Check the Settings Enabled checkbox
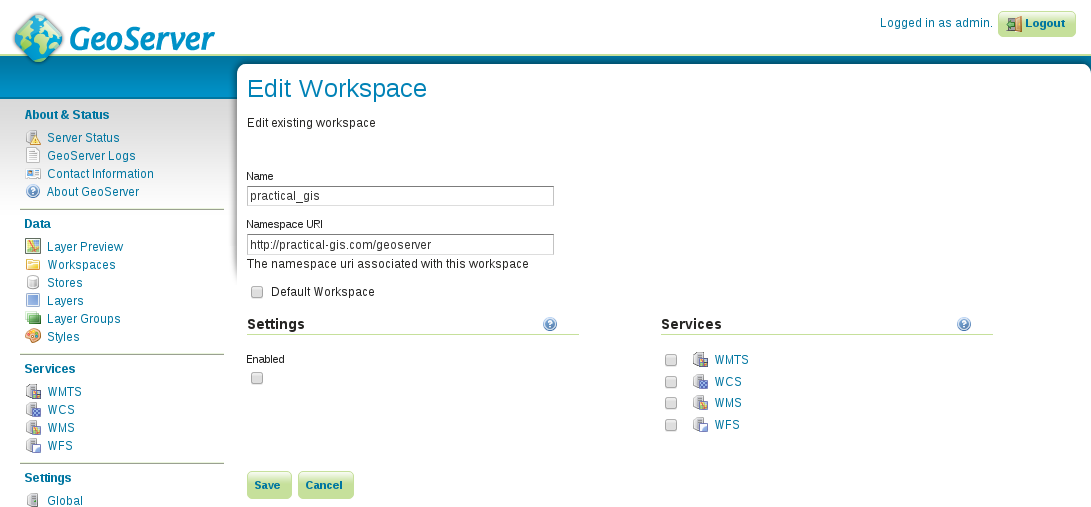Screen dimensions: 1091x507 257,378
